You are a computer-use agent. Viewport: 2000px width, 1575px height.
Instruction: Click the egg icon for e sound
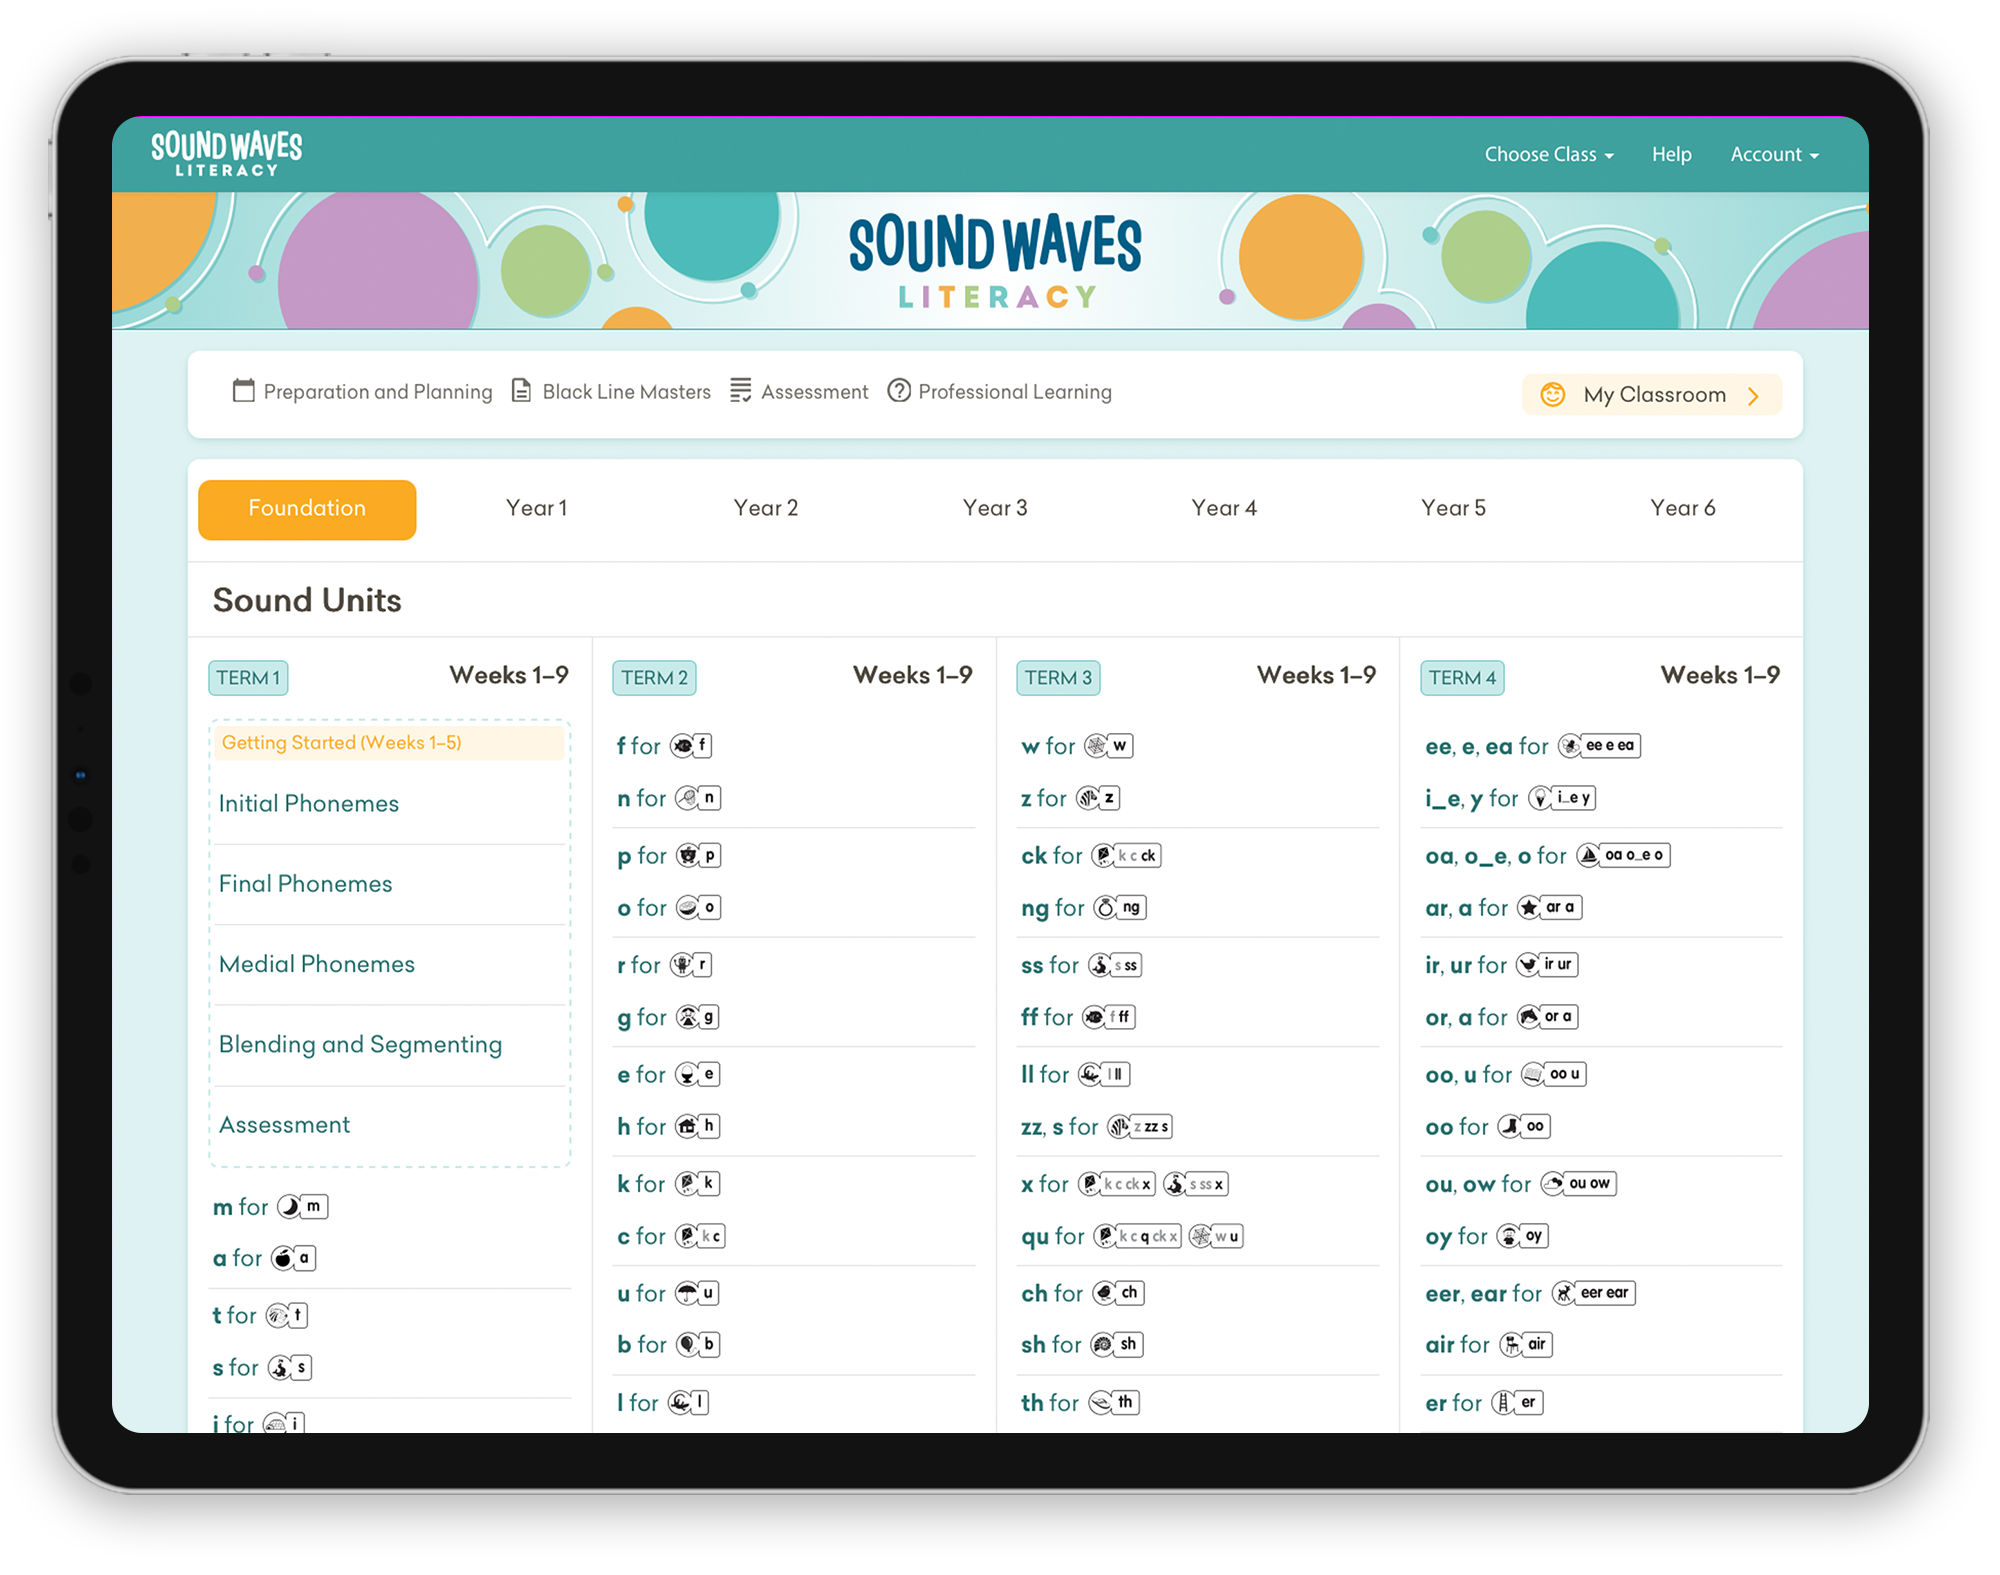tap(688, 1075)
